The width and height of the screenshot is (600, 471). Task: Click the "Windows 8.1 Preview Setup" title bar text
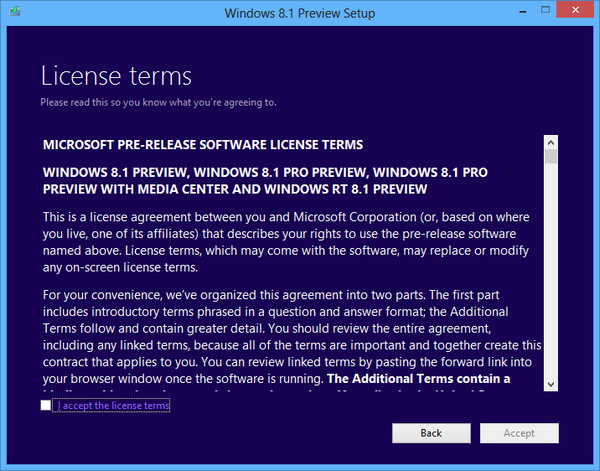pos(300,13)
